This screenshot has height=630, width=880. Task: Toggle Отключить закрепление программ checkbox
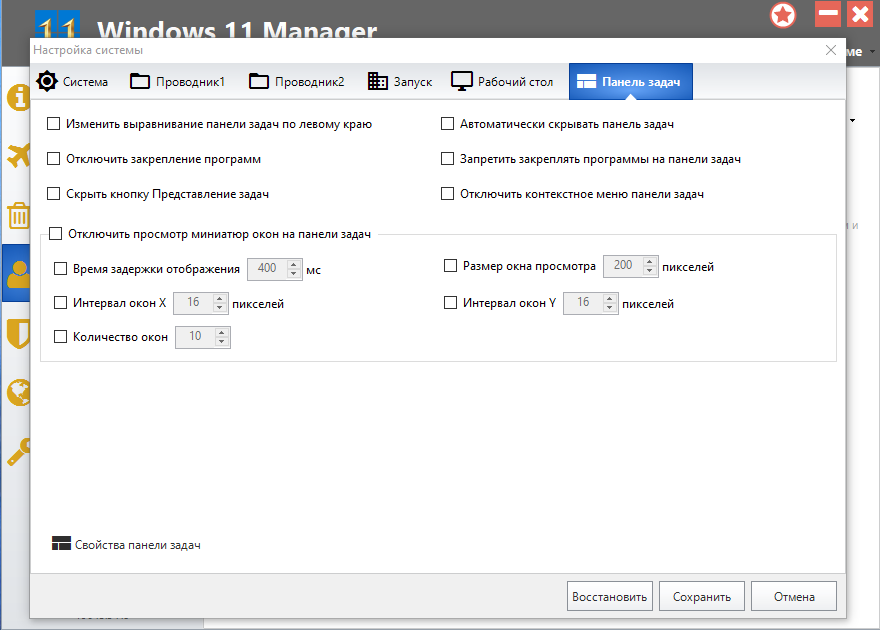(53, 159)
